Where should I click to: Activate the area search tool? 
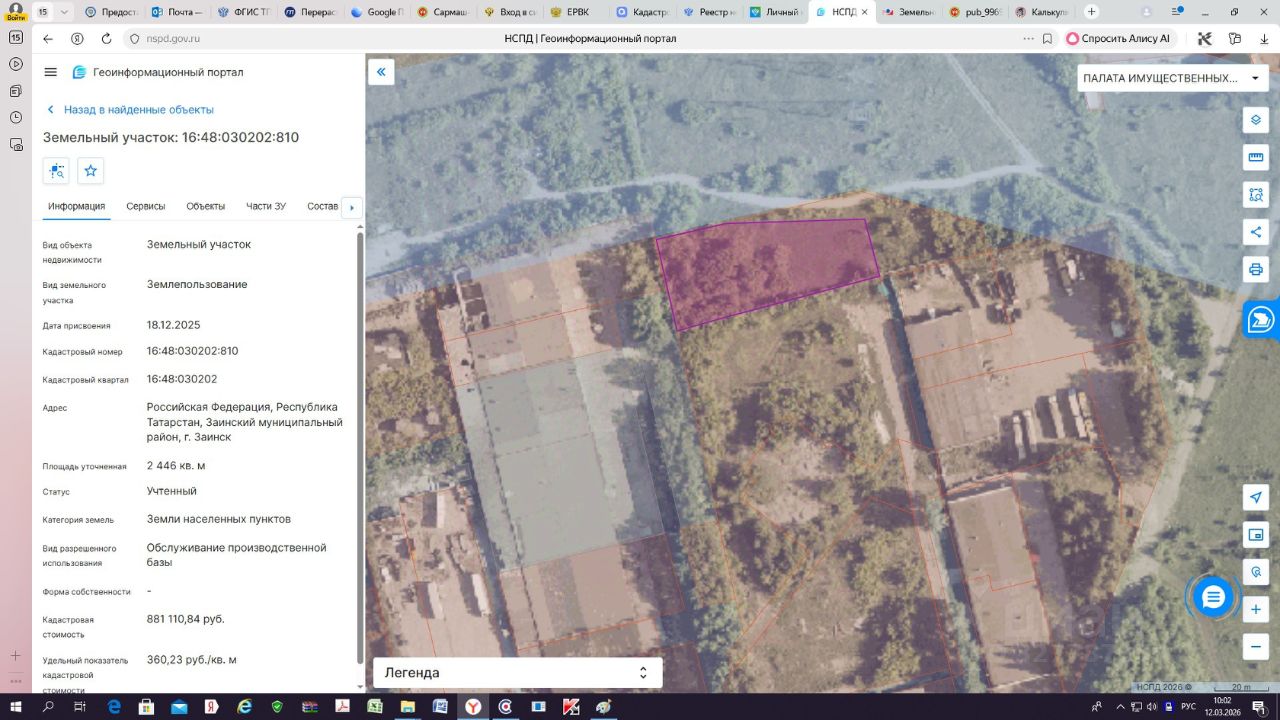click(1256, 194)
